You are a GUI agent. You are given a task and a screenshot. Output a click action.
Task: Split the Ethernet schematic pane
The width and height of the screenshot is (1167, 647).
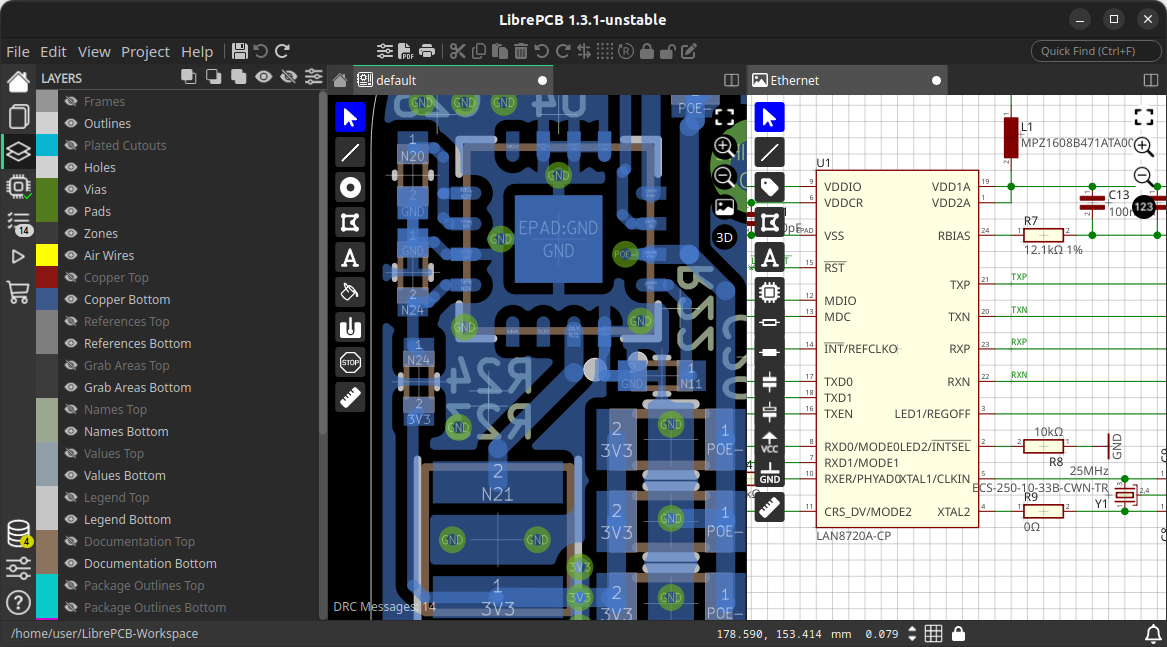click(1151, 80)
